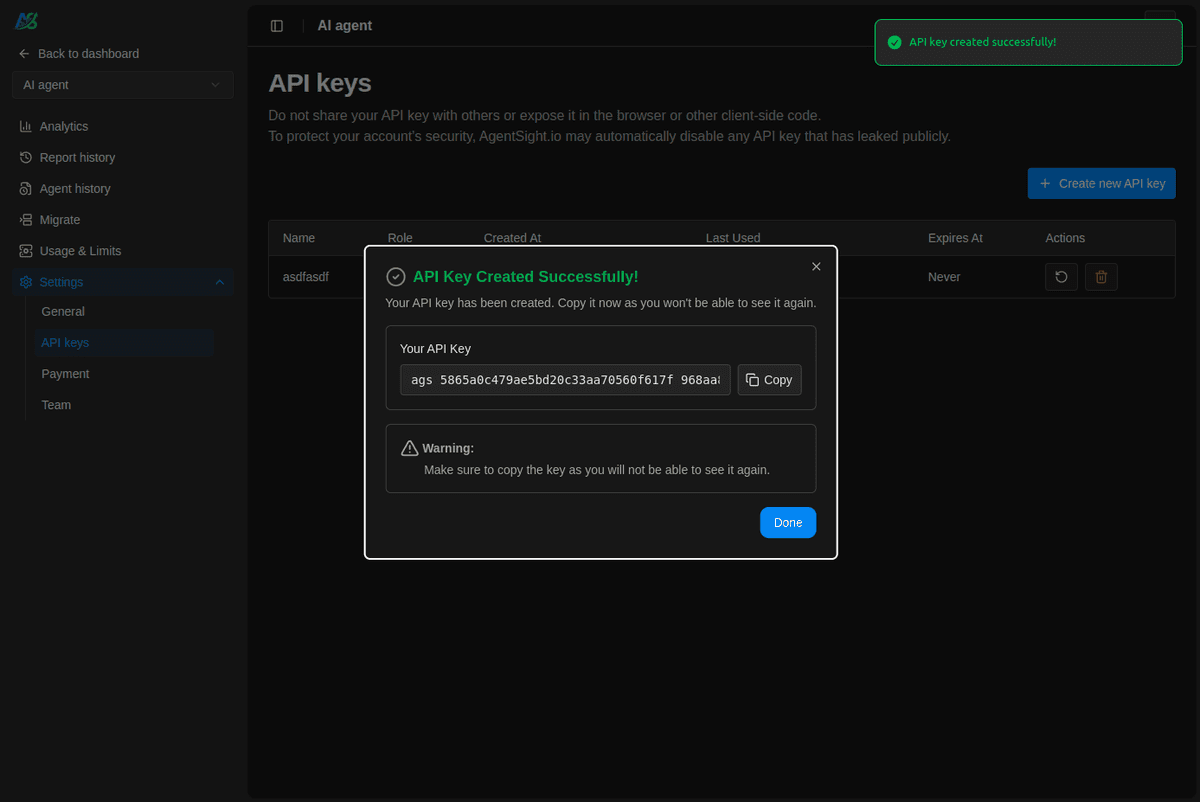Open General settings page
Screen dimensions: 1200x802
tap(63, 311)
